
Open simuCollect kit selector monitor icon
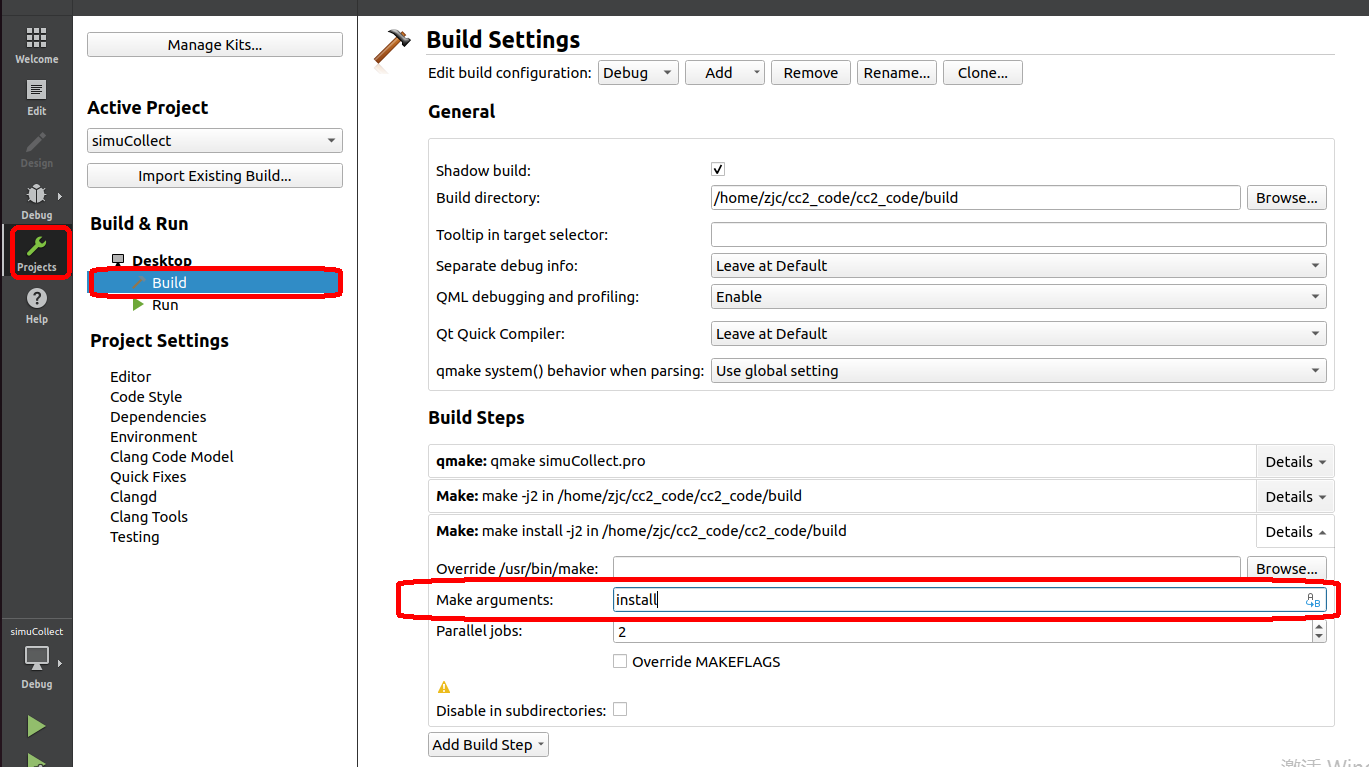(x=36, y=657)
